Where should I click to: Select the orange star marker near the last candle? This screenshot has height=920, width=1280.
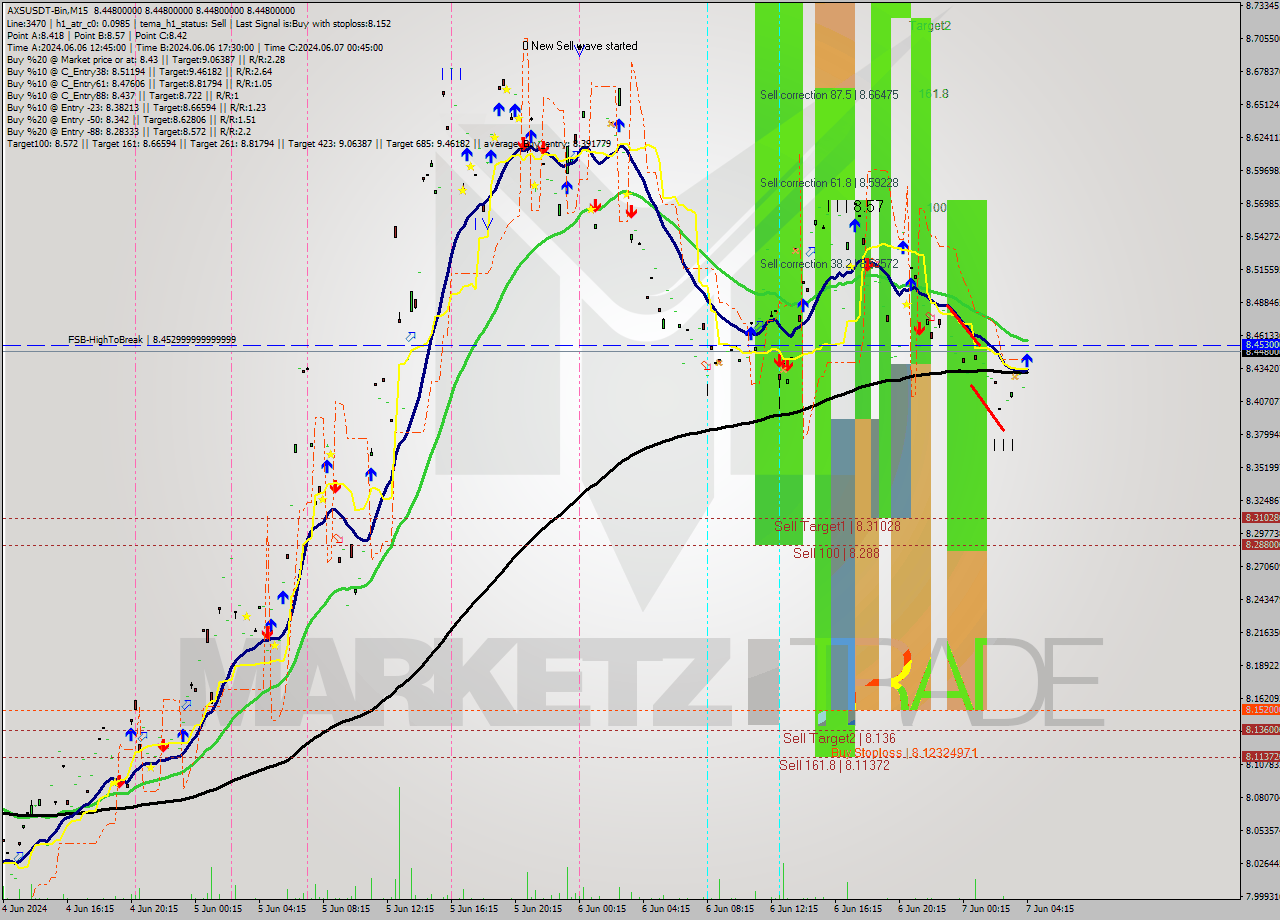point(1016,375)
